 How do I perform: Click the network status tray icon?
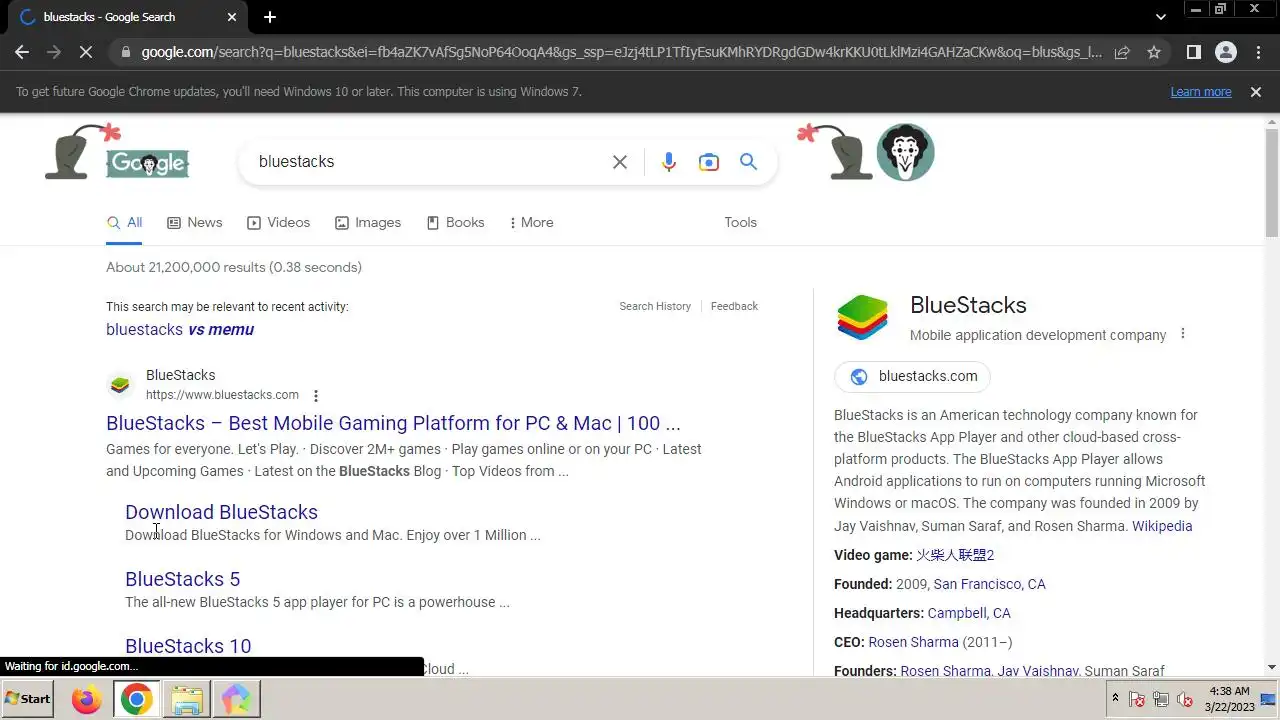coord(1161,699)
